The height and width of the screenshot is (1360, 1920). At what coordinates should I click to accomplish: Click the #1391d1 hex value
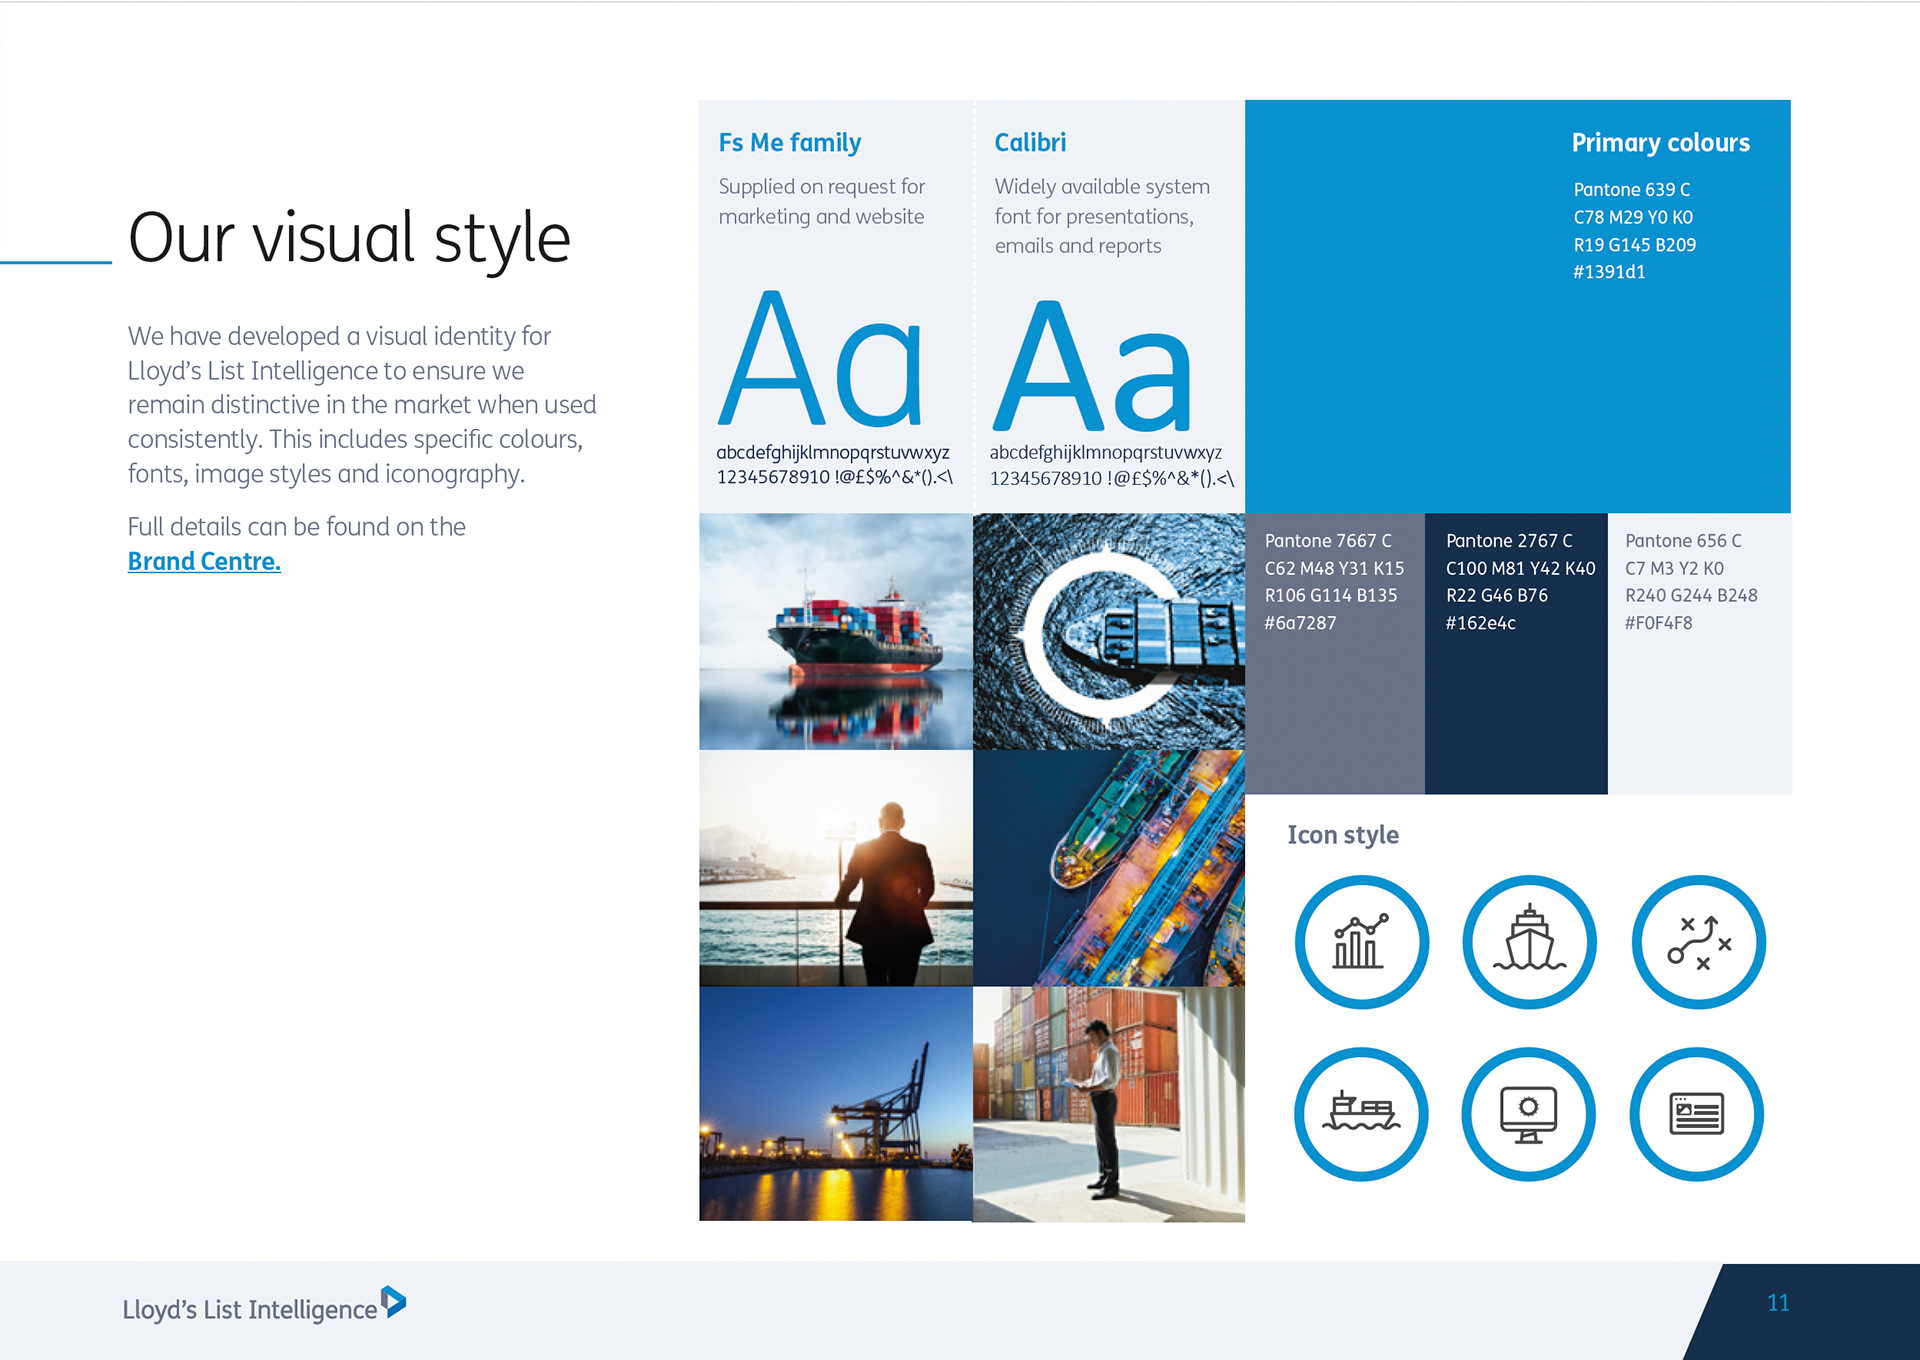pos(1609,272)
